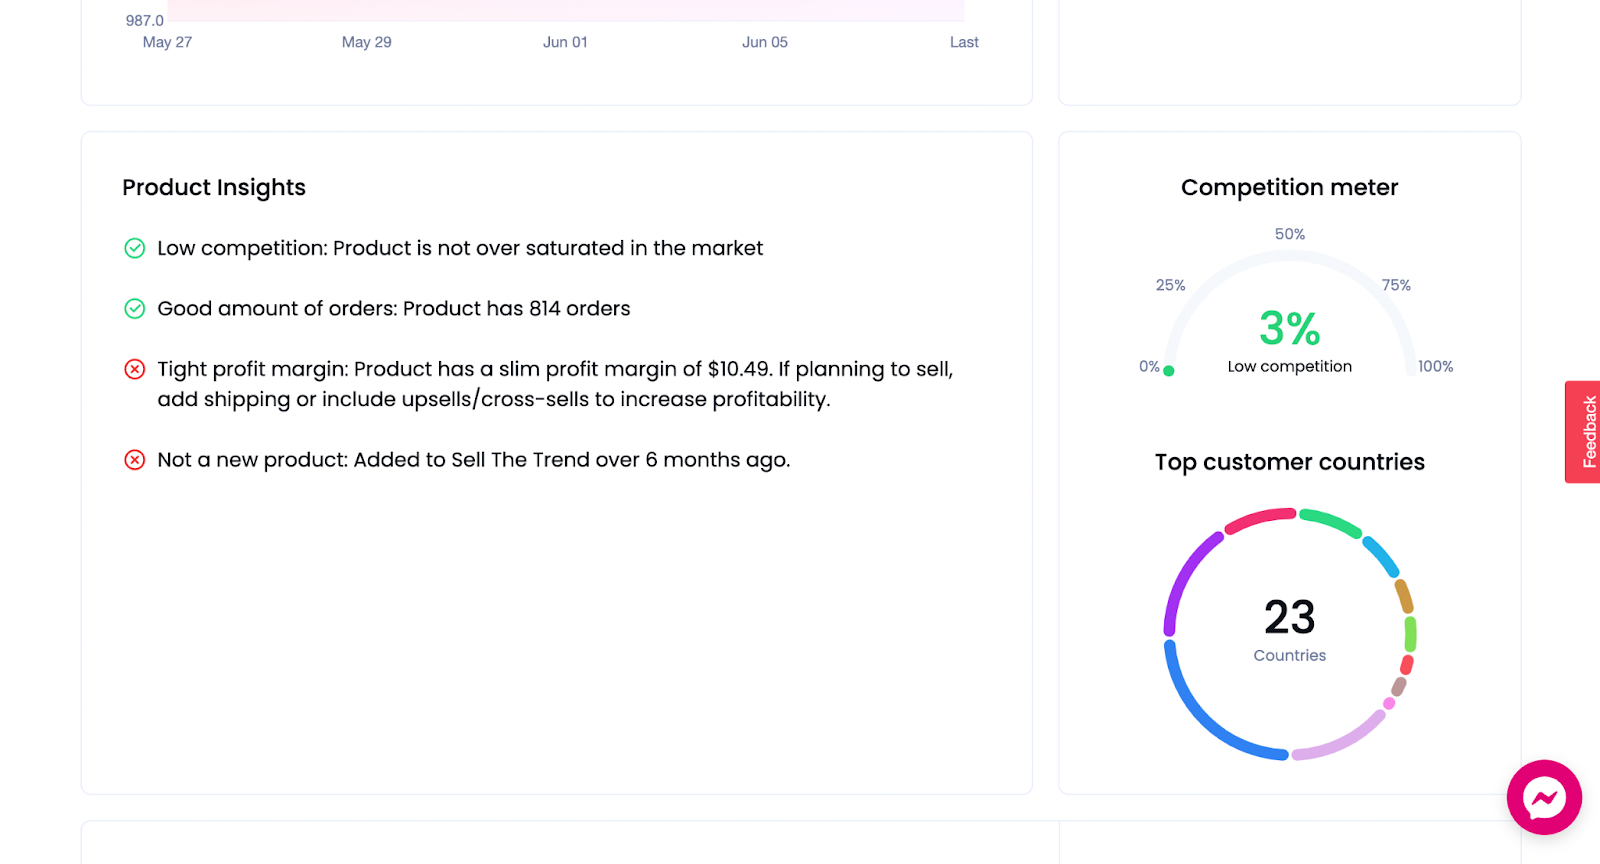Click the check icon beside Good amount of orders
The height and width of the screenshot is (864, 1600).
(135, 309)
